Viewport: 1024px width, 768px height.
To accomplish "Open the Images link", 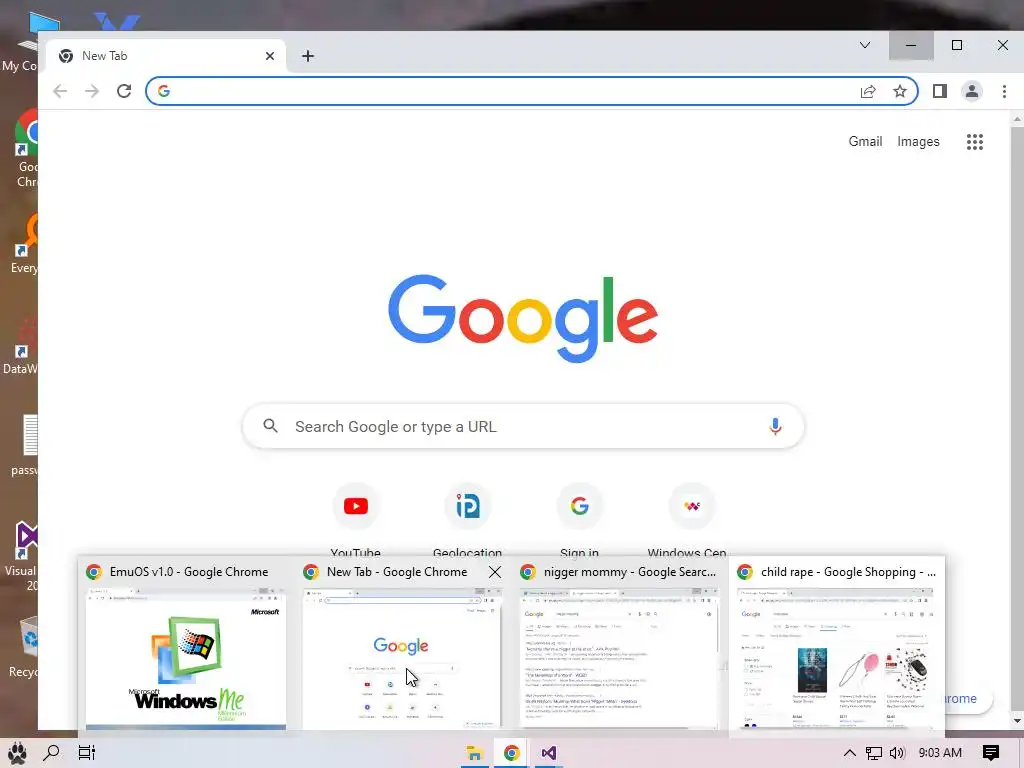I will [918, 142].
